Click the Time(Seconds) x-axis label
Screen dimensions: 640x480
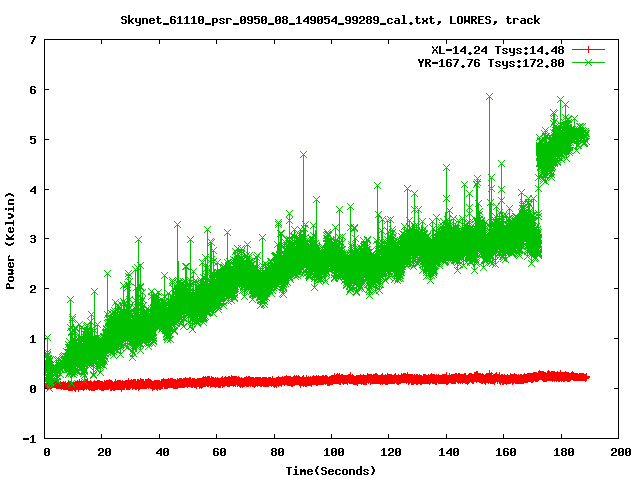click(x=333, y=470)
